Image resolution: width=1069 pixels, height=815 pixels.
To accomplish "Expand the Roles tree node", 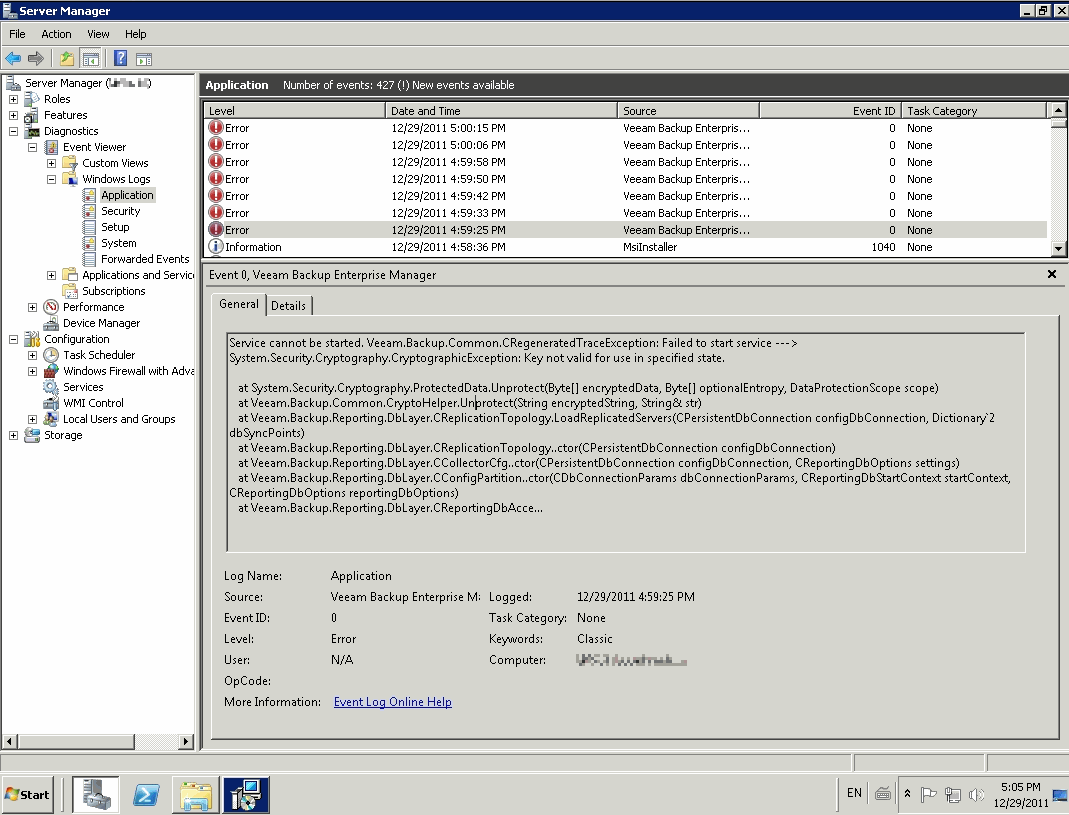I will (13, 99).
